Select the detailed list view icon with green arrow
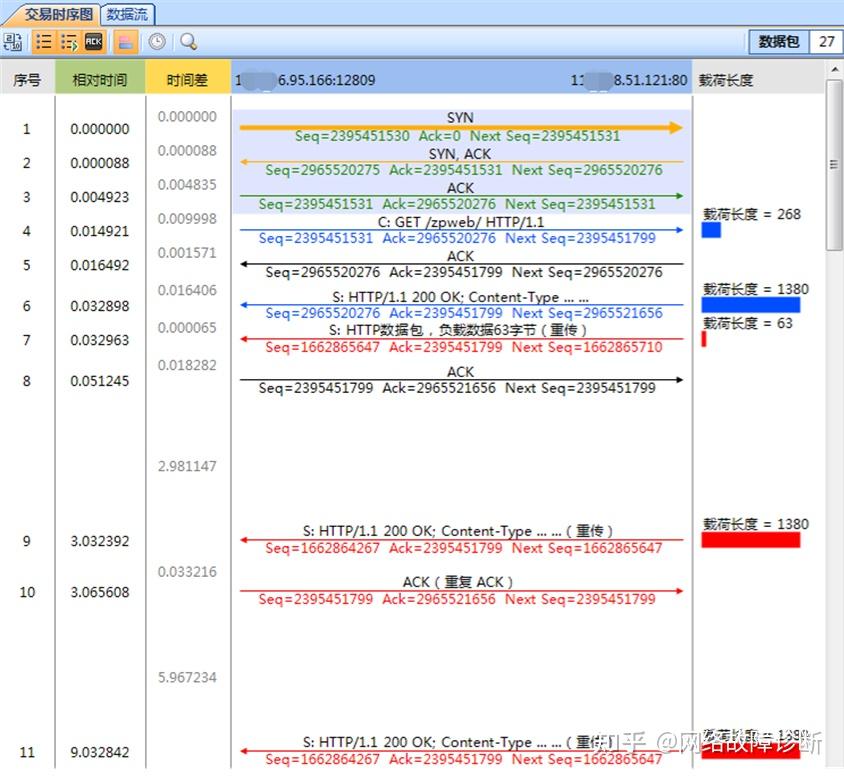Screen dimensions: 844x777 pos(68,42)
